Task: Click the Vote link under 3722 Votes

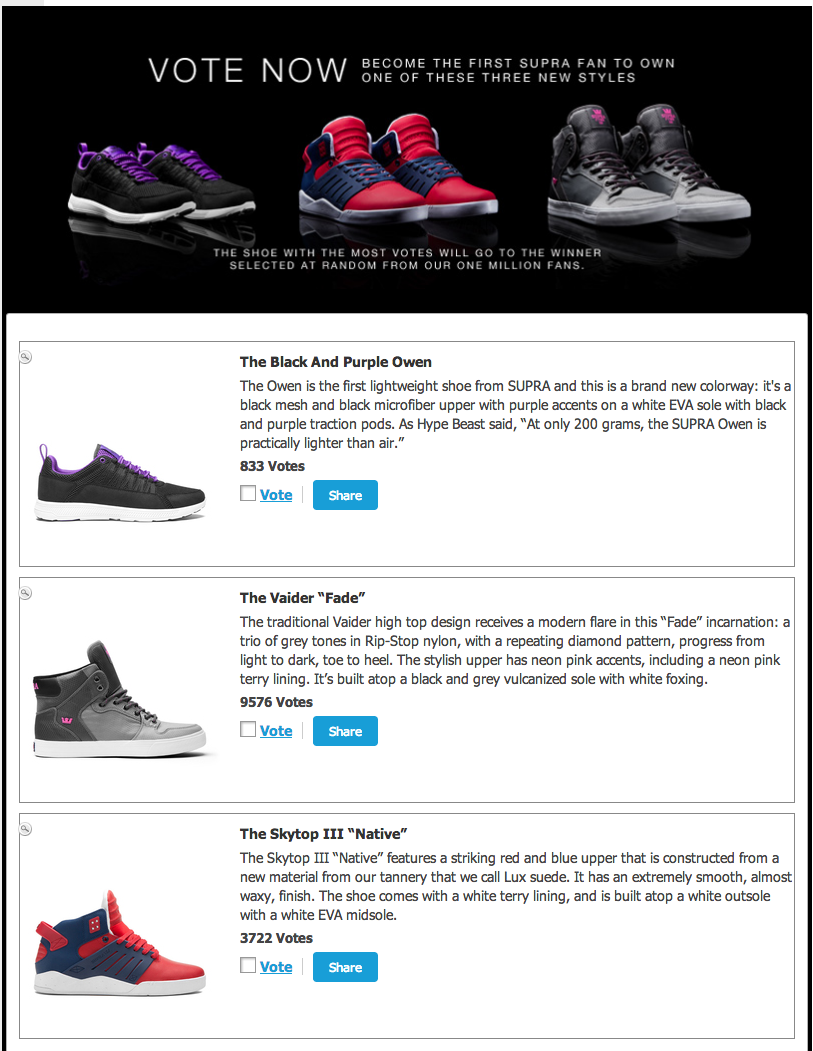Action: (276, 967)
